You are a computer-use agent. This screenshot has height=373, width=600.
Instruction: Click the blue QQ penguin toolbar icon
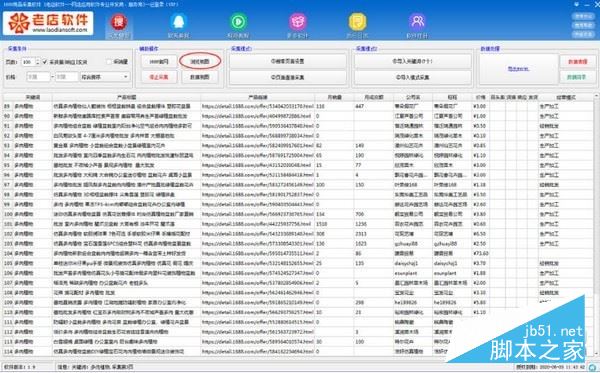(x=179, y=22)
